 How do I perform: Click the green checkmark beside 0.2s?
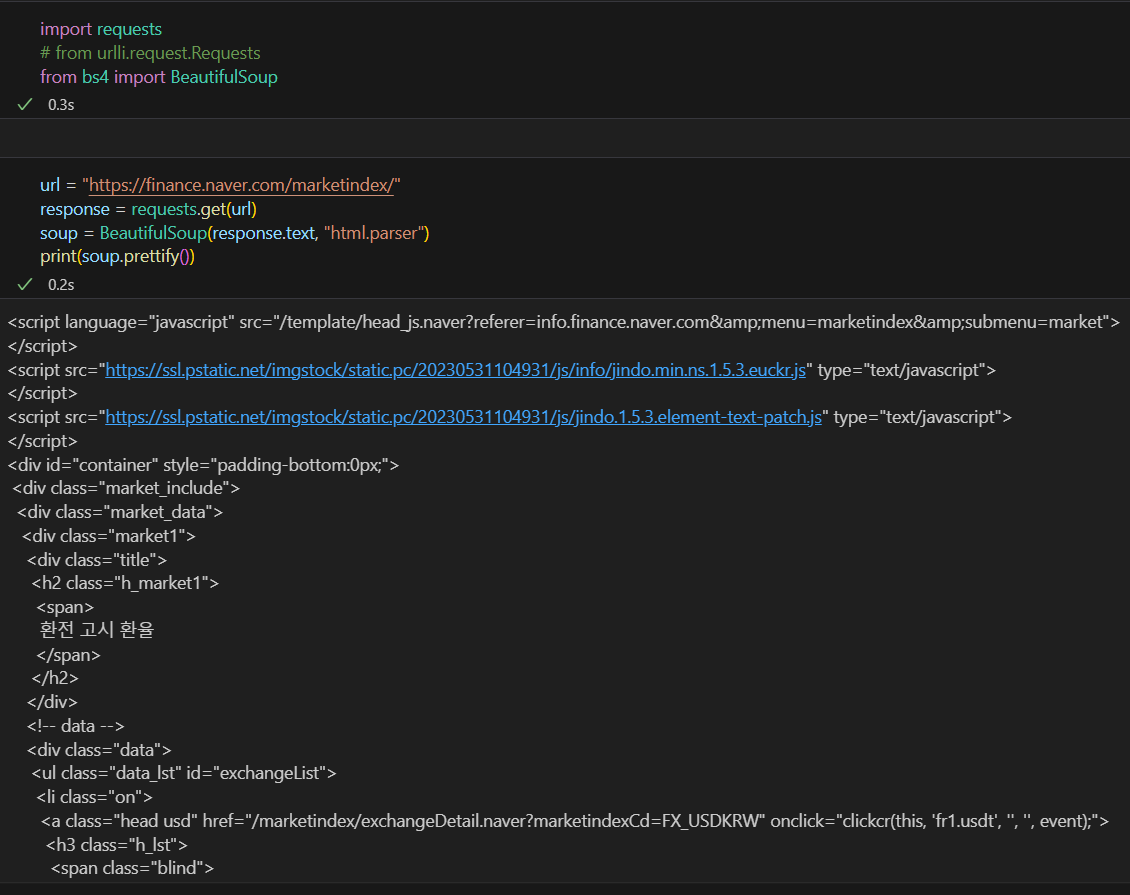[25, 285]
